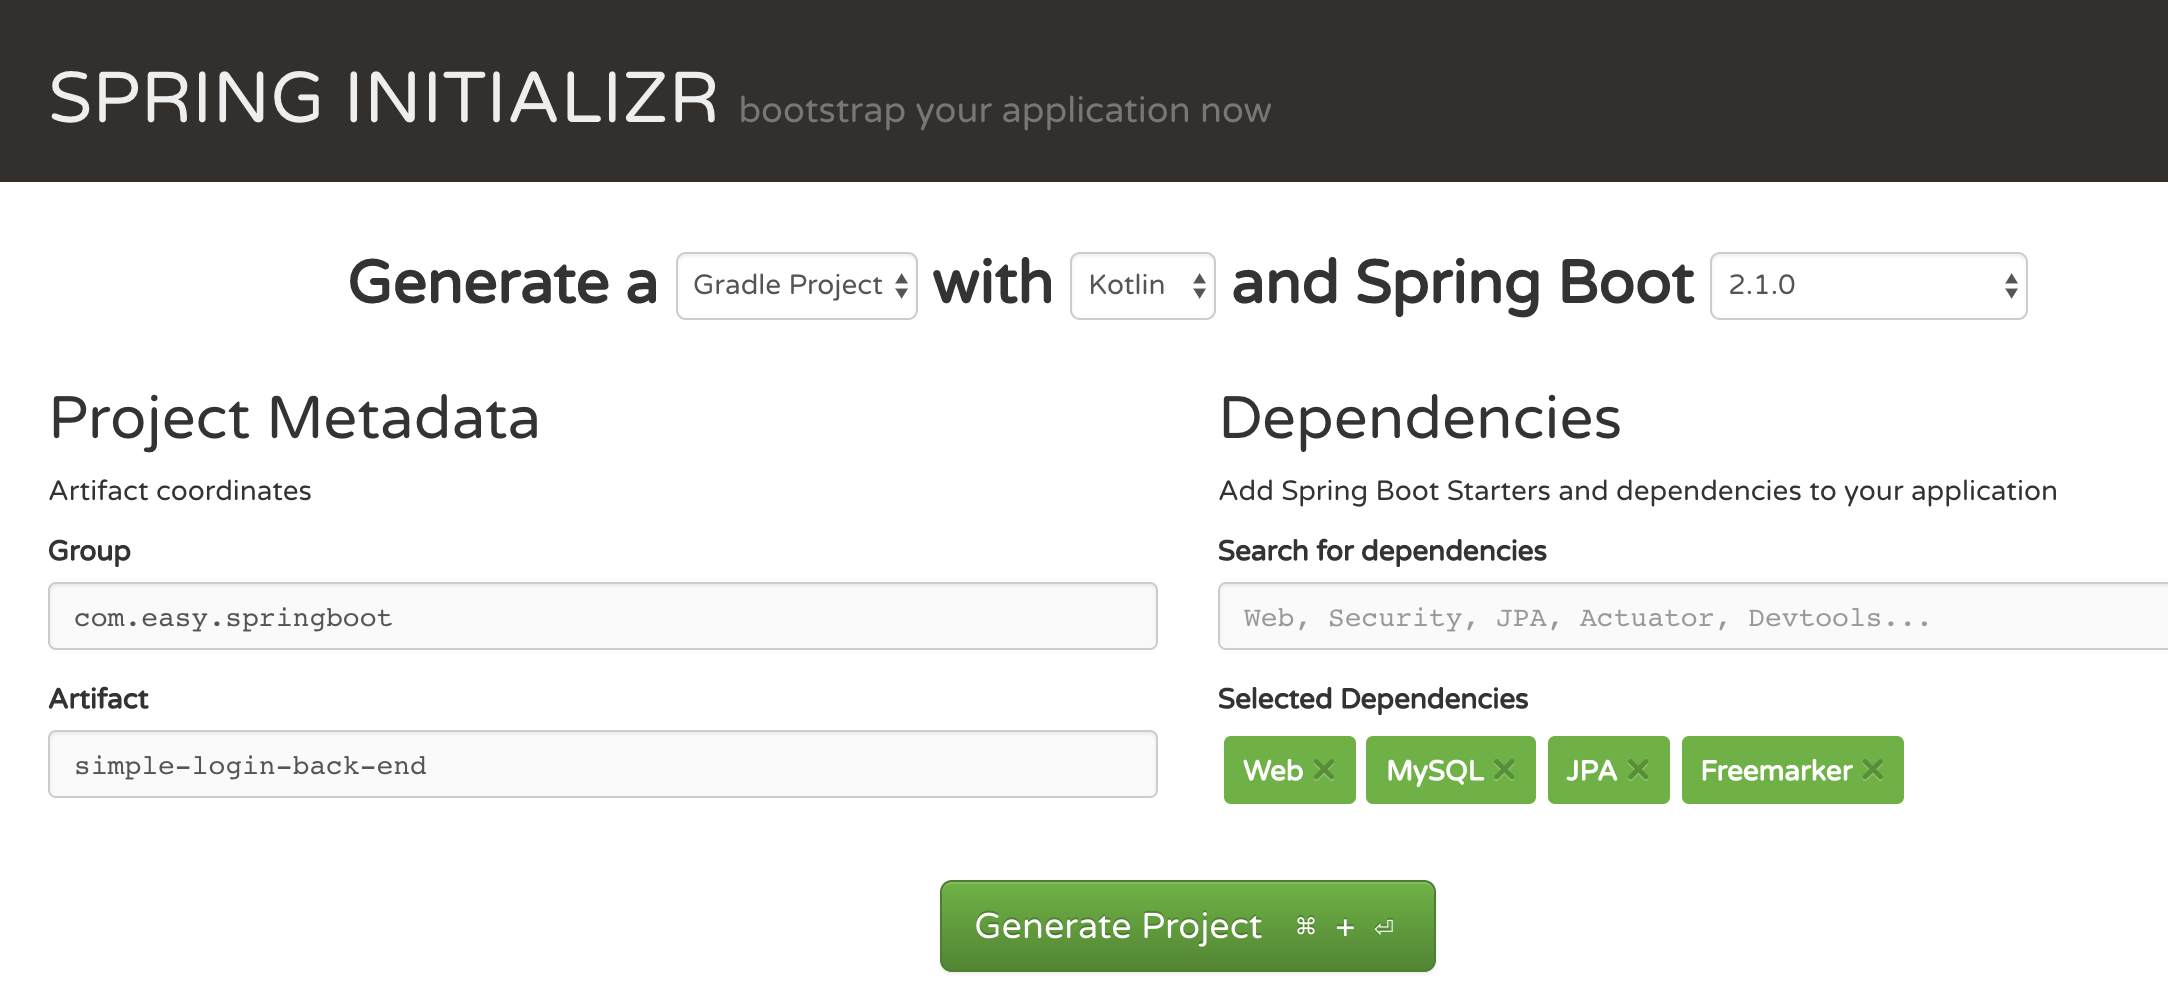Image resolution: width=2168 pixels, height=994 pixels.
Task: Remove the JPA dependency with its X icon
Action: (1638, 770)
